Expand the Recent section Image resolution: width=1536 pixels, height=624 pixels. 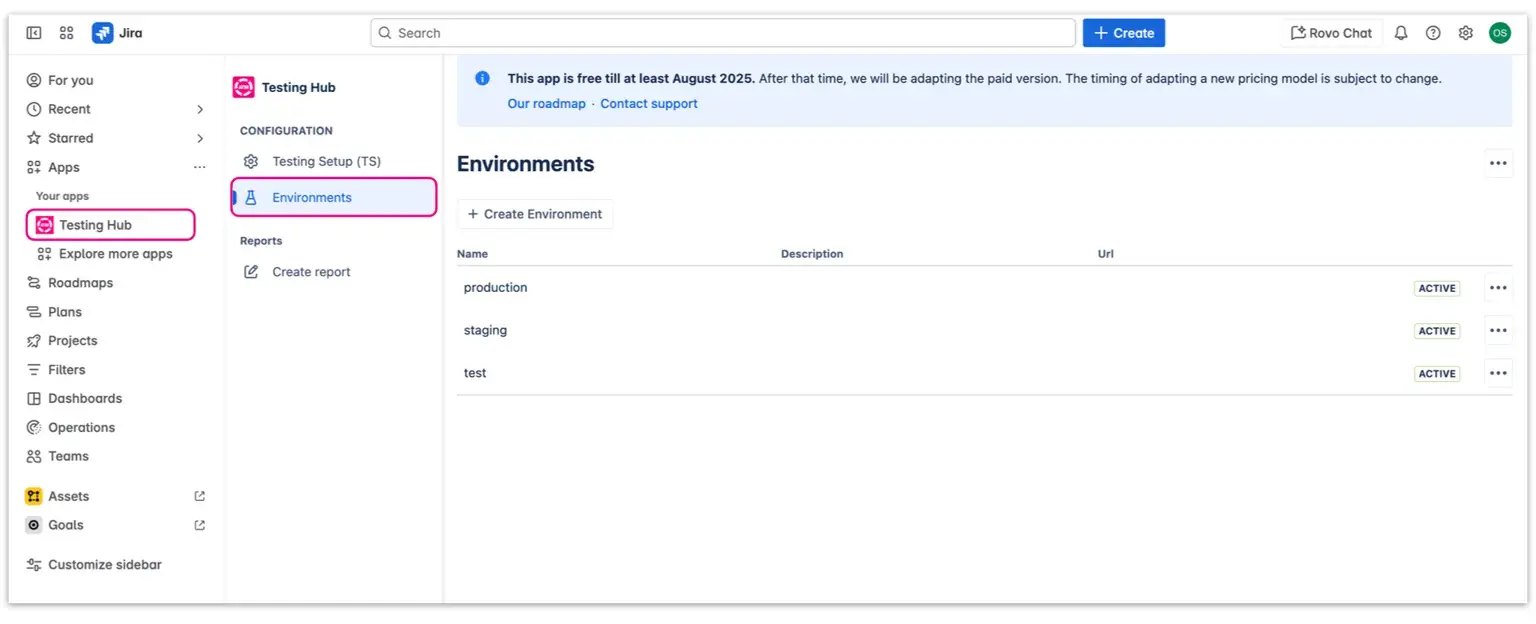200,108
